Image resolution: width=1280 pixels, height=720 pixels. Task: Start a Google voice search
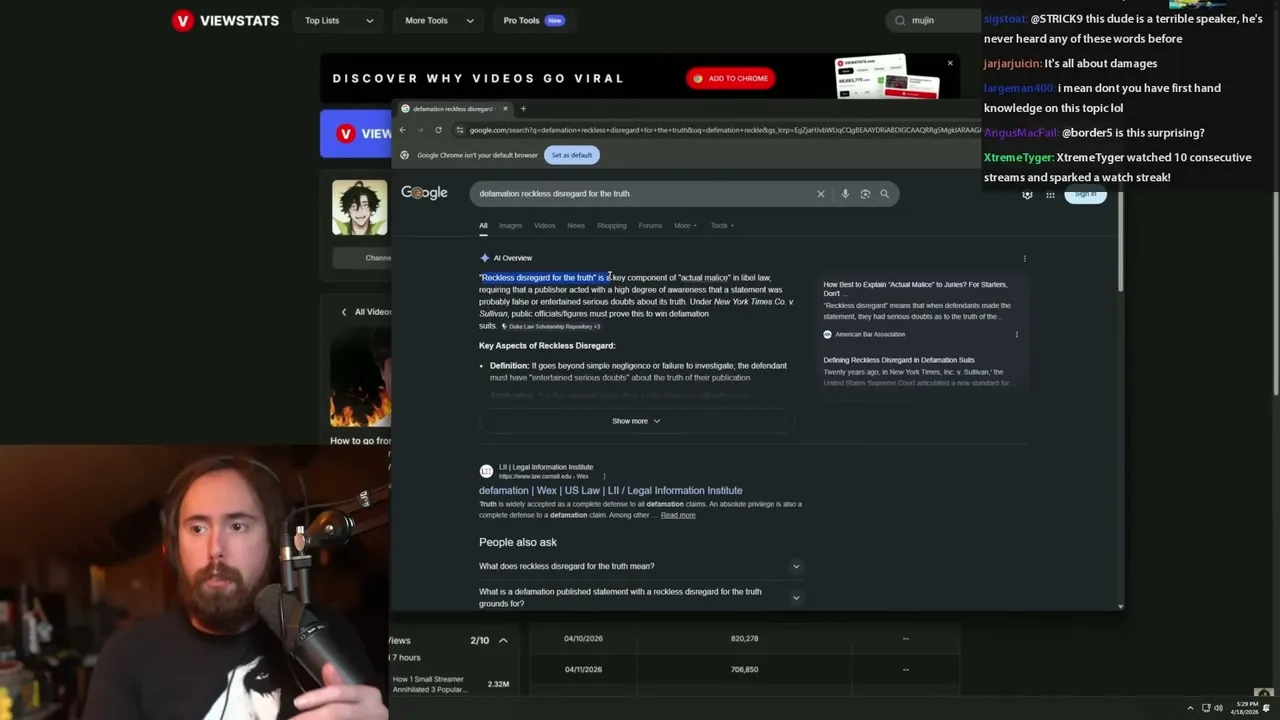pyautogui.click(x=845, y=194)
